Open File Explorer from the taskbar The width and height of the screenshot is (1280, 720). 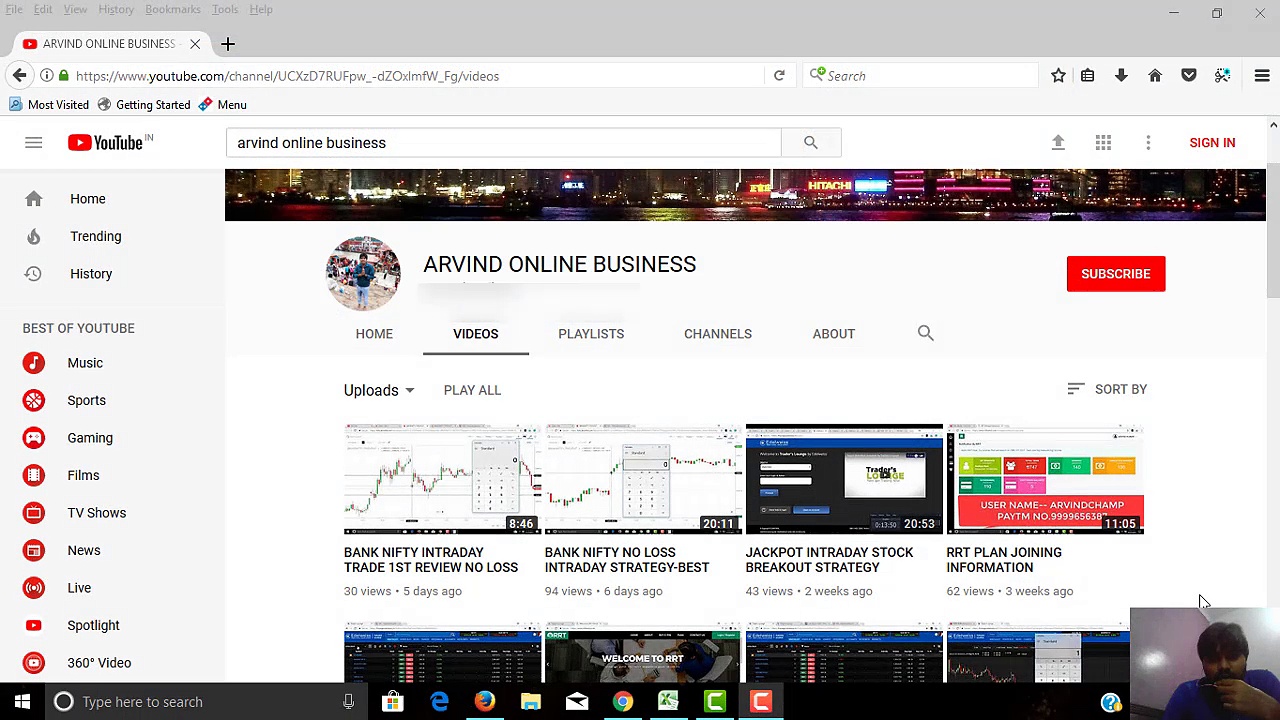[x=531, y=702]
